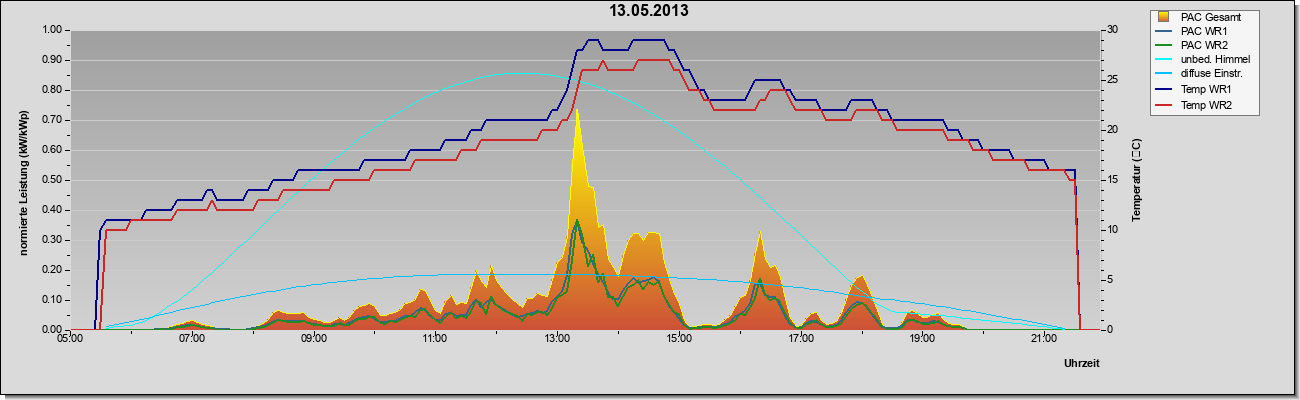Click the 0.50 power axis value
The height and width of the screenshot is (400, 1300).
53,180
